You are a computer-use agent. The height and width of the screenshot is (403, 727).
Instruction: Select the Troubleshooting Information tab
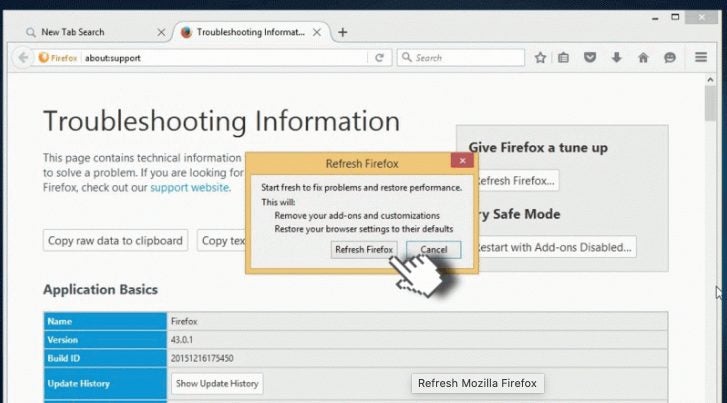tap(250, 32)
